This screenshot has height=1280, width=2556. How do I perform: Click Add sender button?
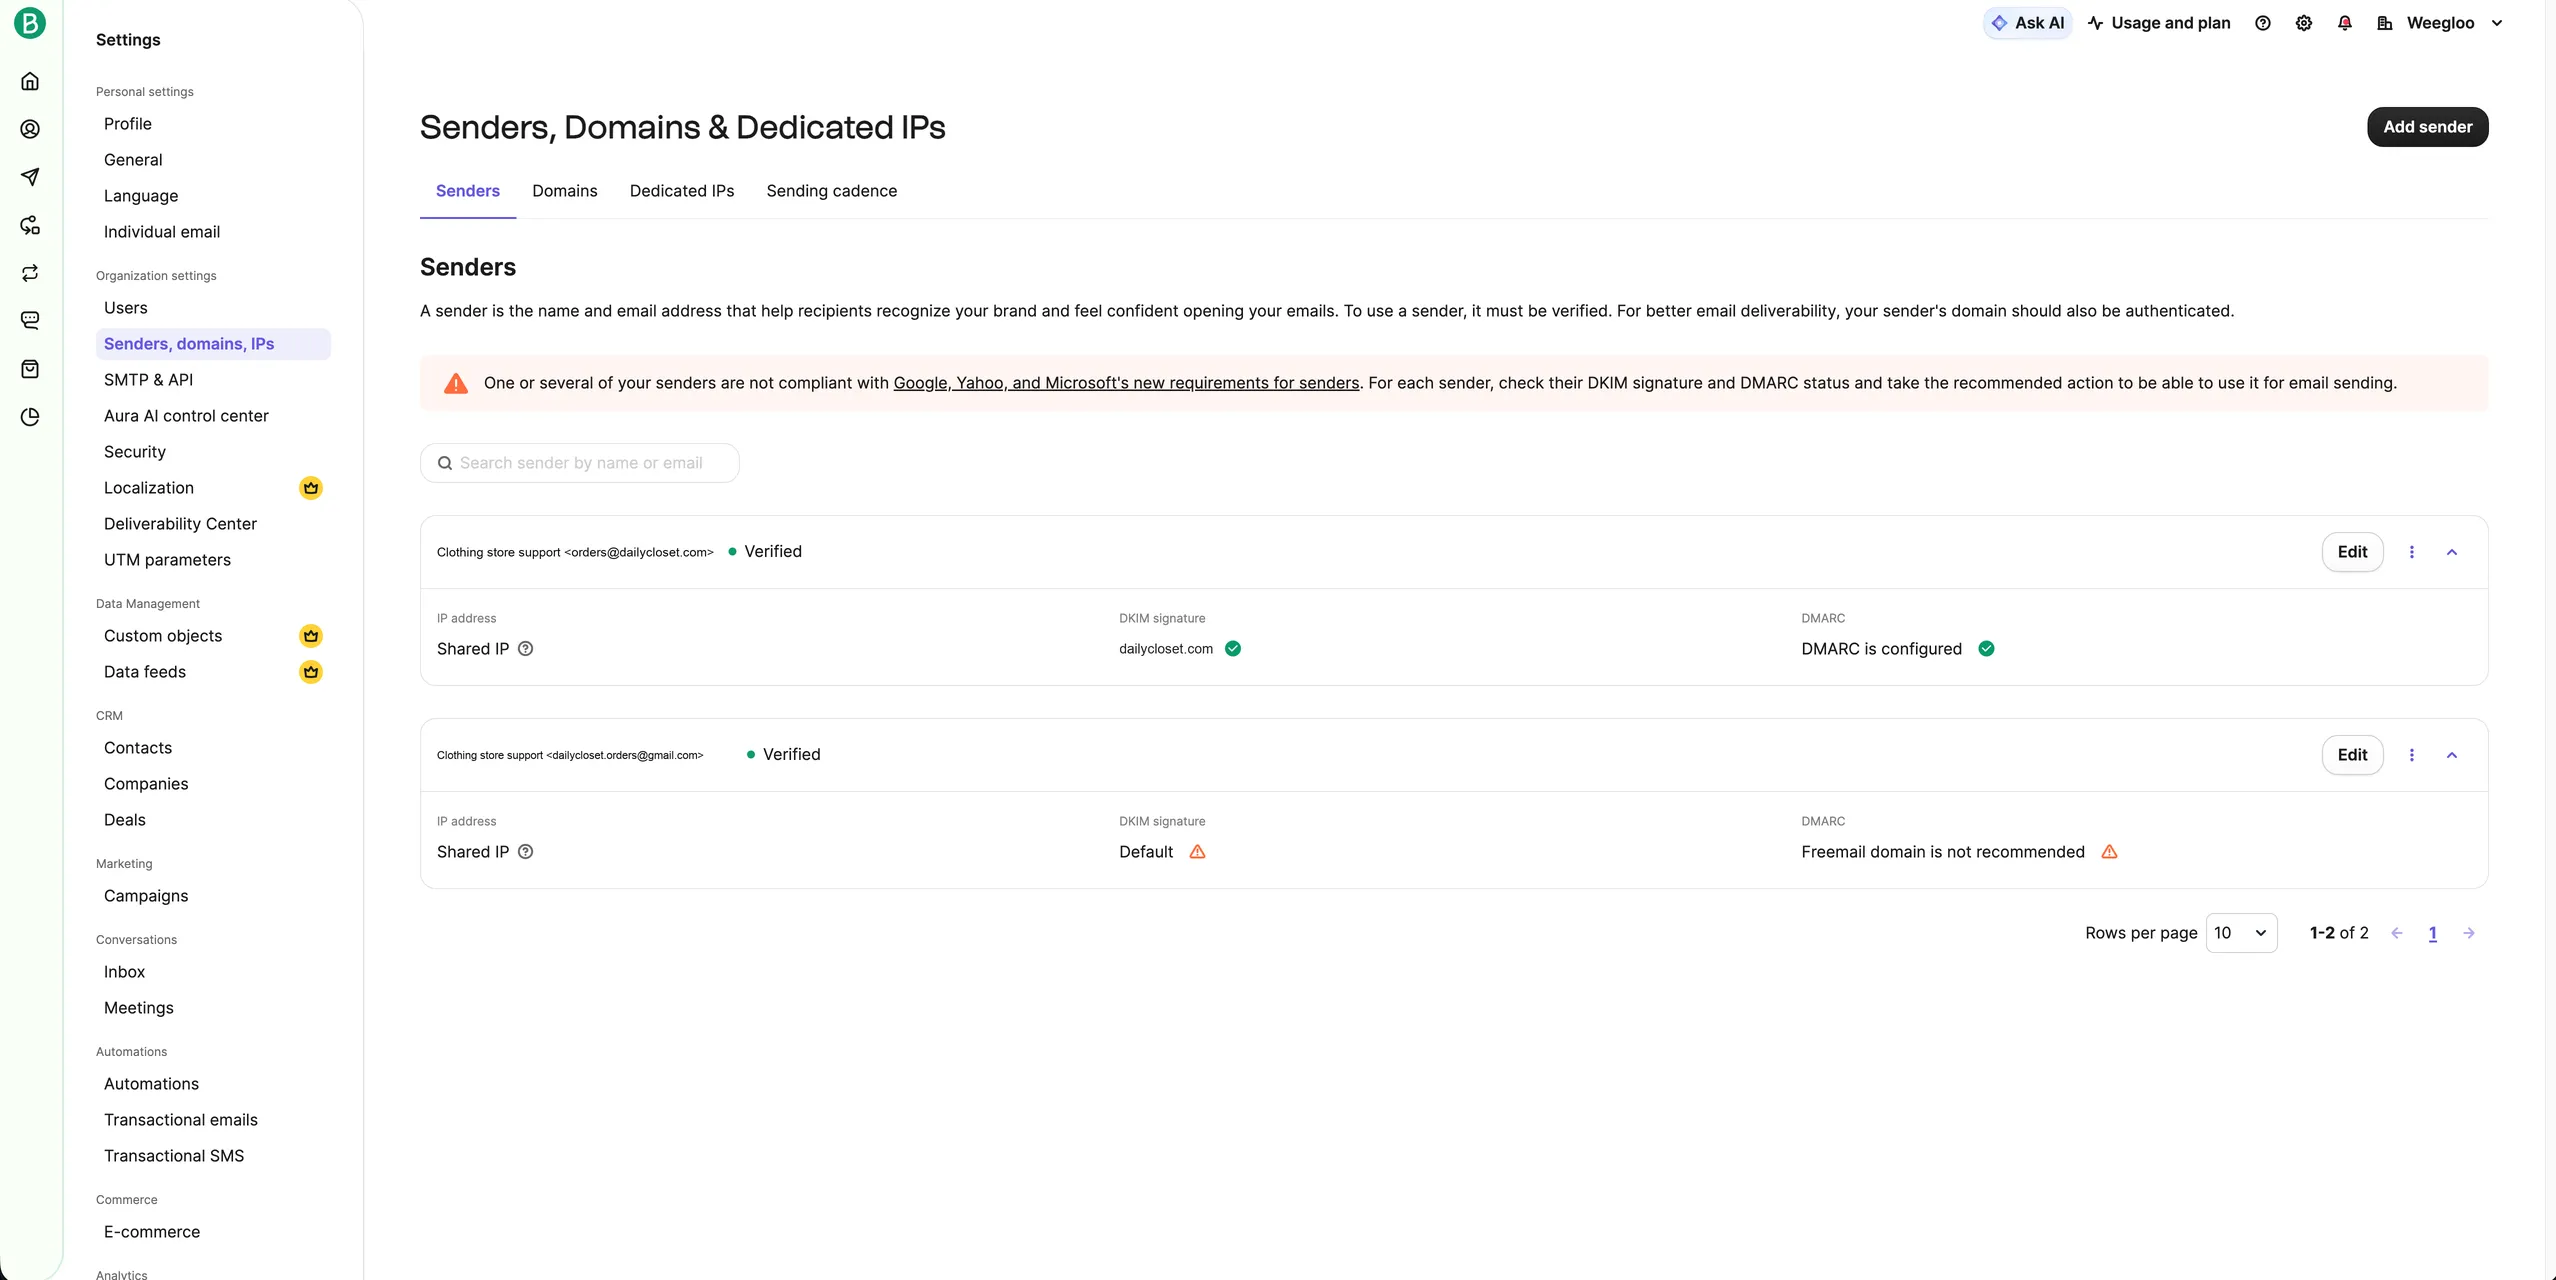pos(2427,127)
